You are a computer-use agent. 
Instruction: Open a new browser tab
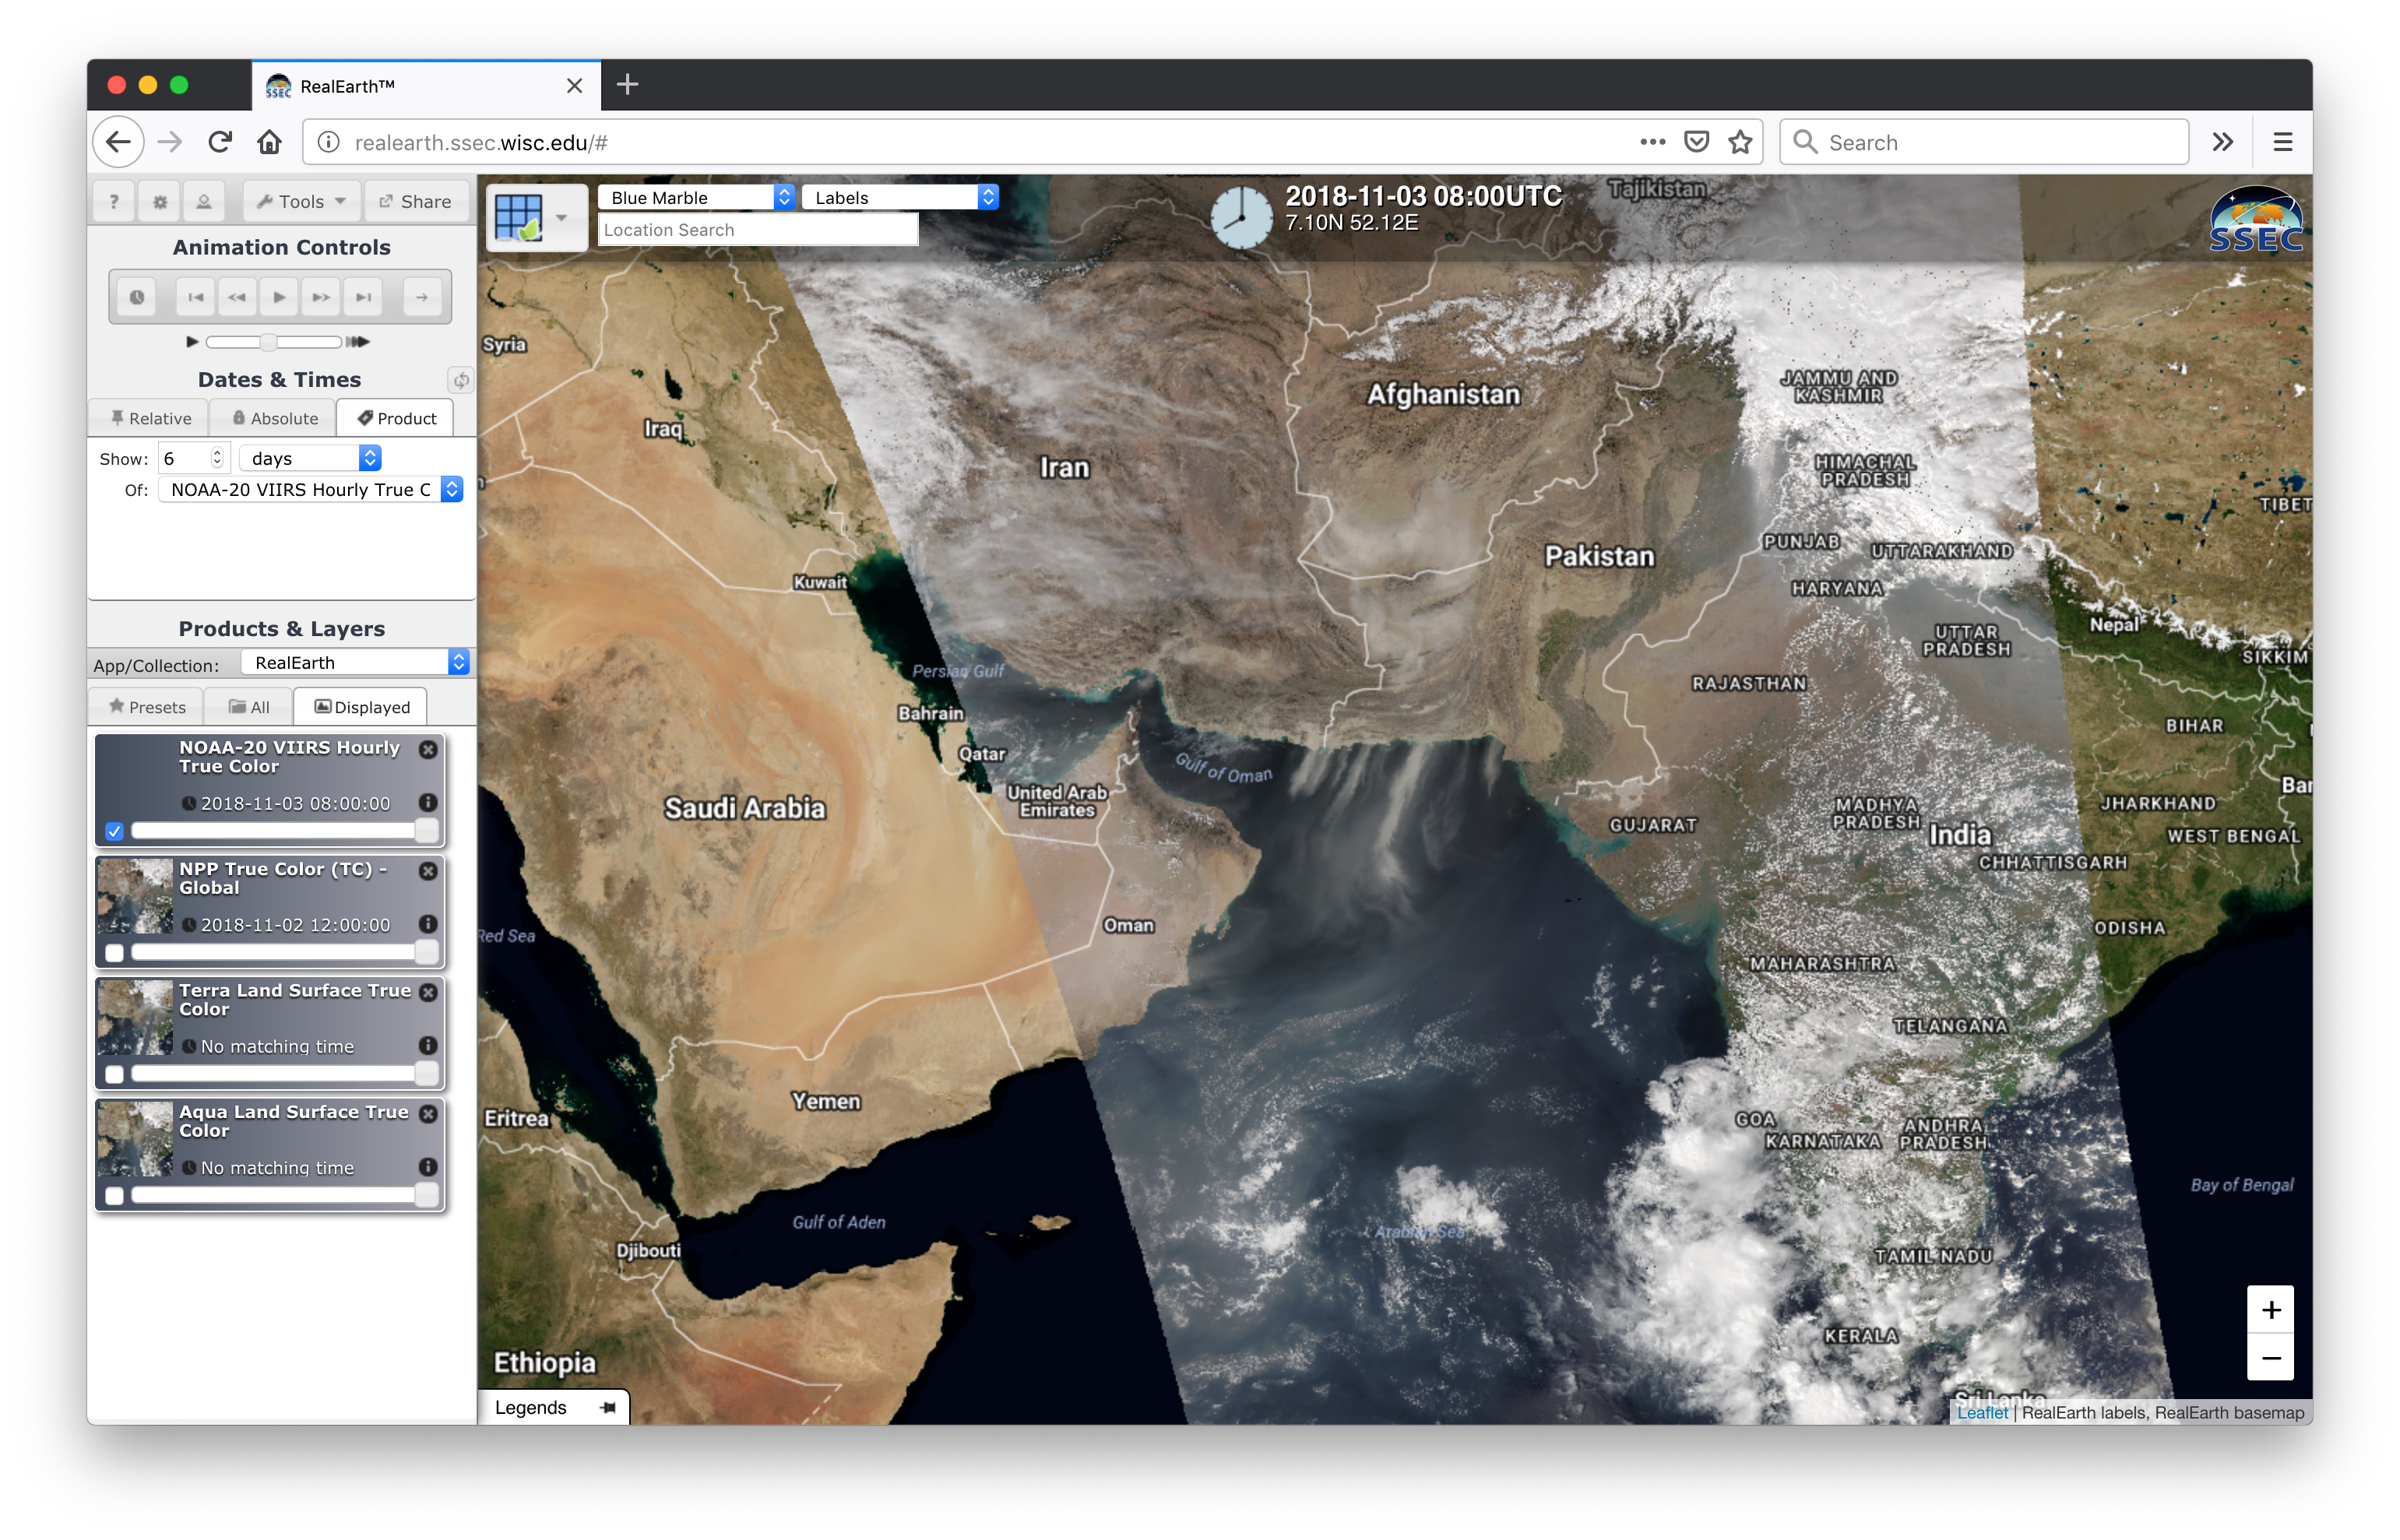[627, 85]
